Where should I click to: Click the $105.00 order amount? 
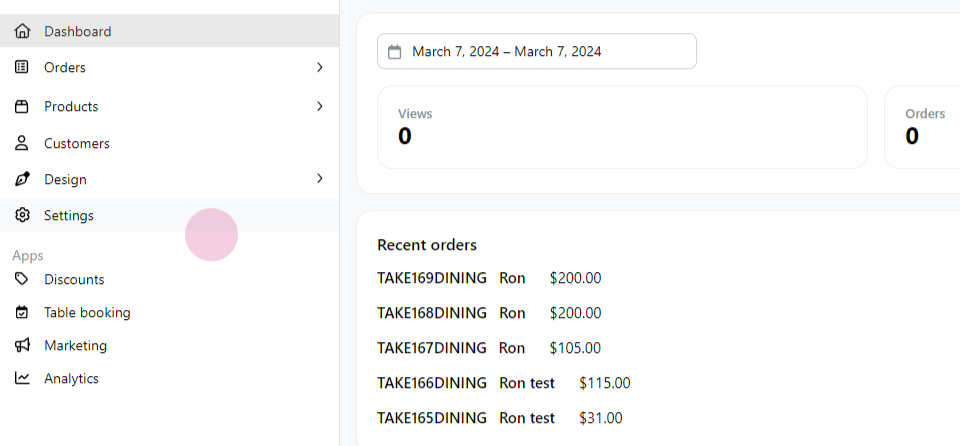576,348
